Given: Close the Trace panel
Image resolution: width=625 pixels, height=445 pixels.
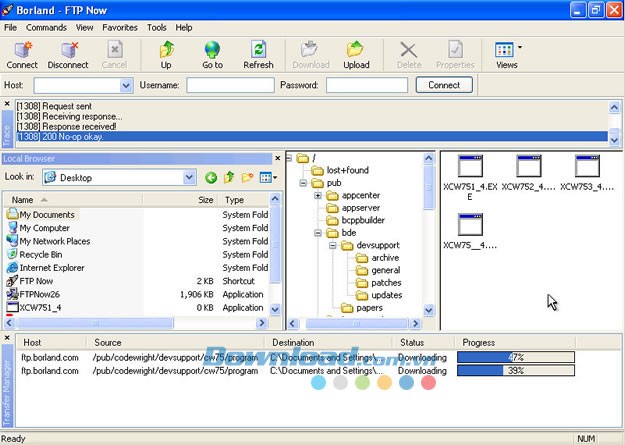Looking at the screenshot, I should [x=7, y=104].
